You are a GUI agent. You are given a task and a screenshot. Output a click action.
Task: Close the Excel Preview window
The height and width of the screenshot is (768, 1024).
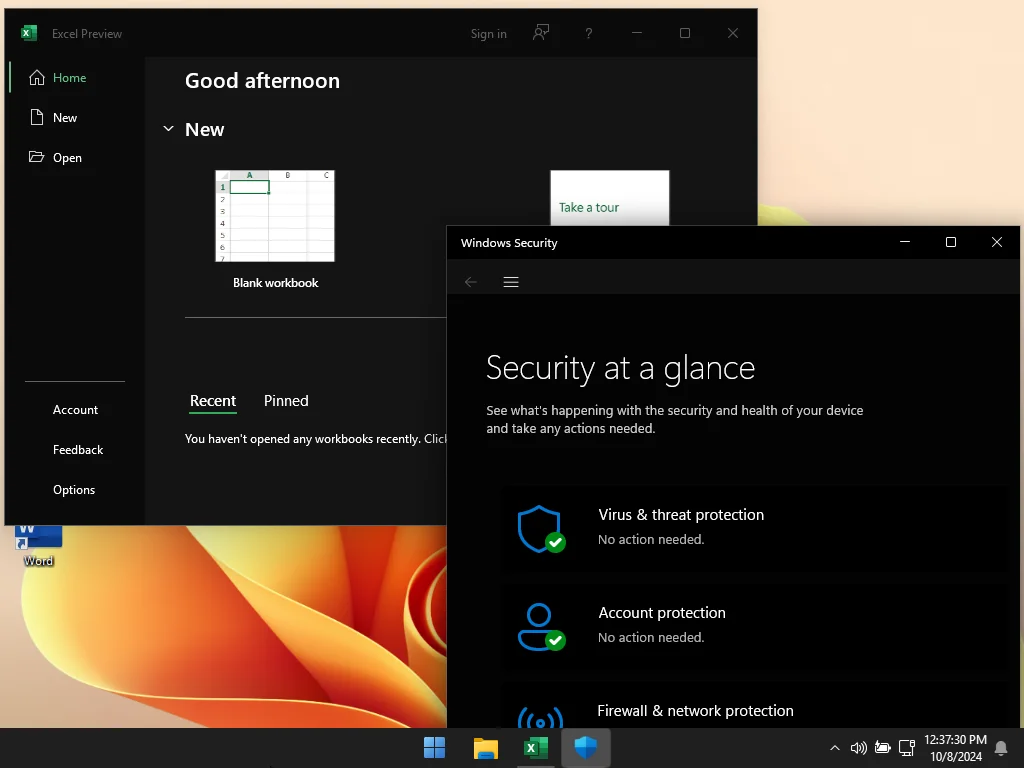pyautogui.click(x=733, y=33)
